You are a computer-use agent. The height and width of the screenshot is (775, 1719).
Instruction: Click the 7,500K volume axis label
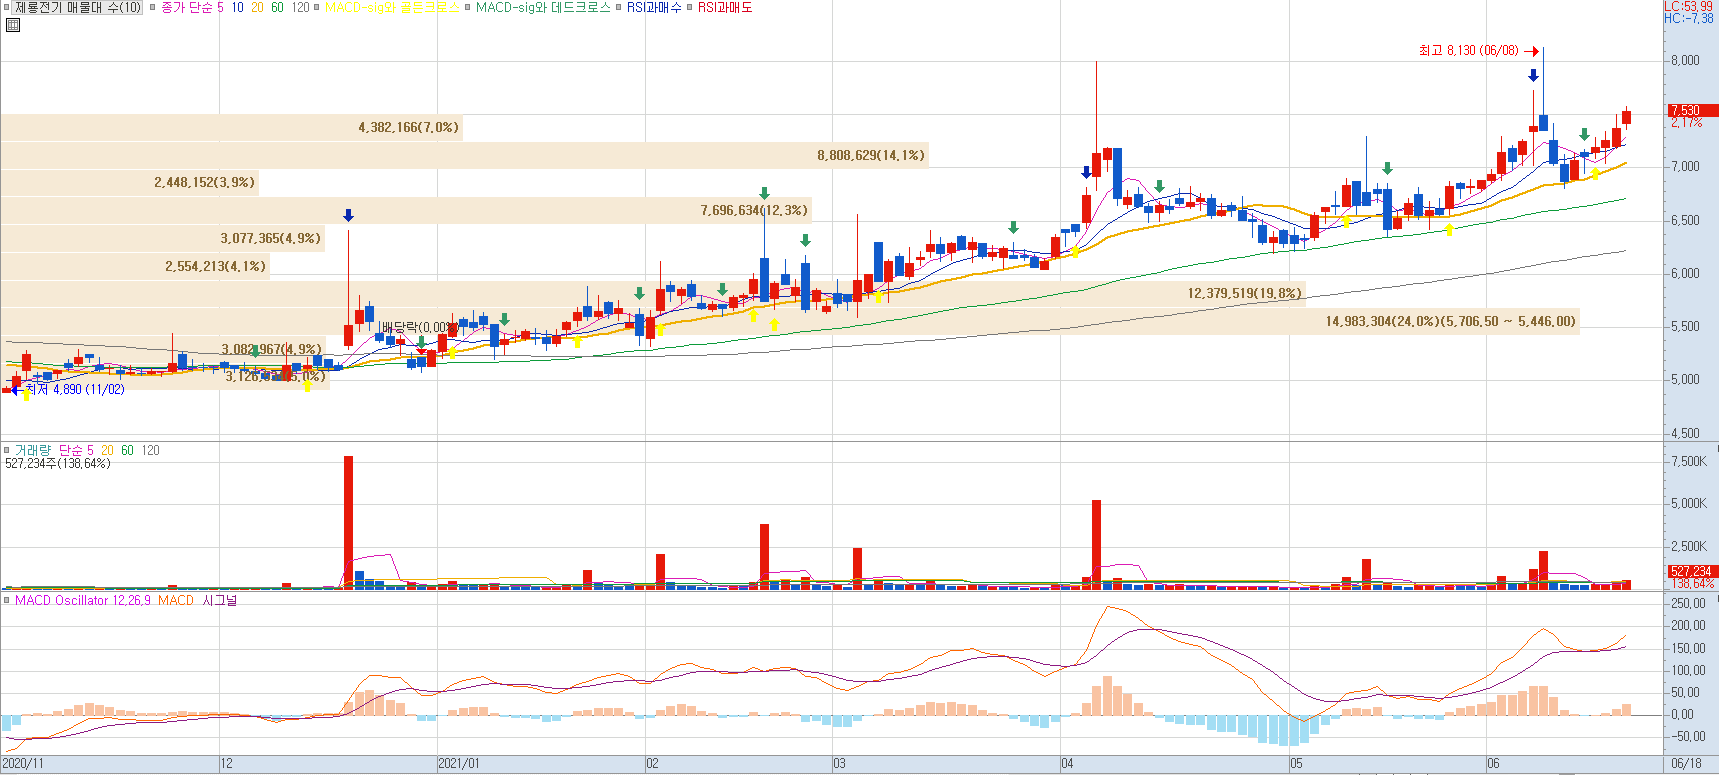coord(1689,461)
